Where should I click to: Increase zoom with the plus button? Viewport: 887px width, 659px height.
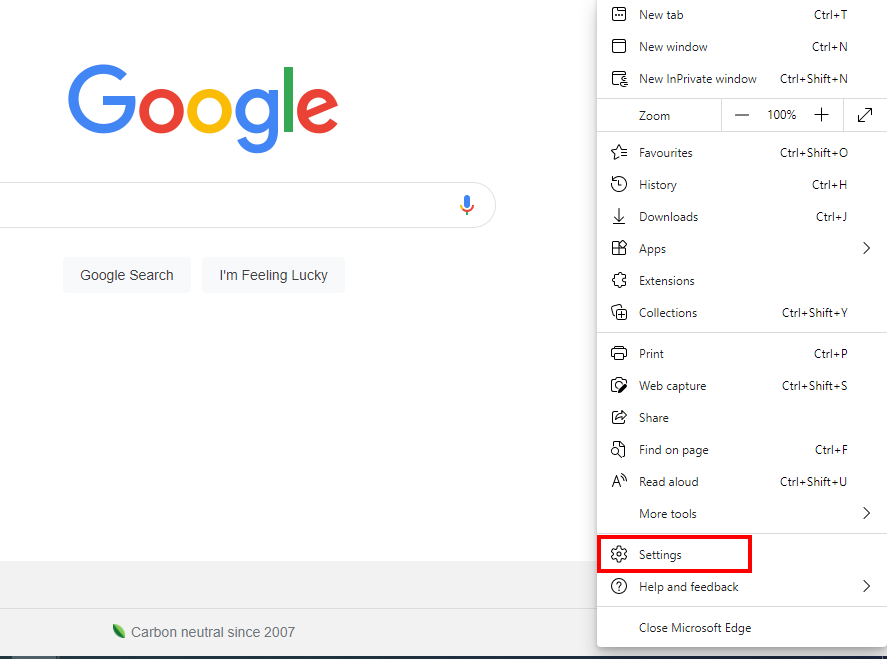coord(821,115)
